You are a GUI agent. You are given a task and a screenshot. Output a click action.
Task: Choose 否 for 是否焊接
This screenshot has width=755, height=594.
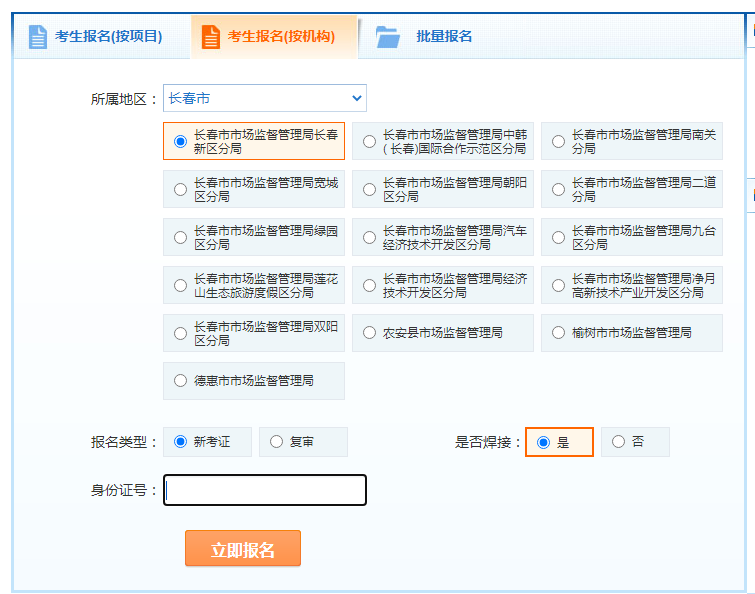click(x=618, y=442)
